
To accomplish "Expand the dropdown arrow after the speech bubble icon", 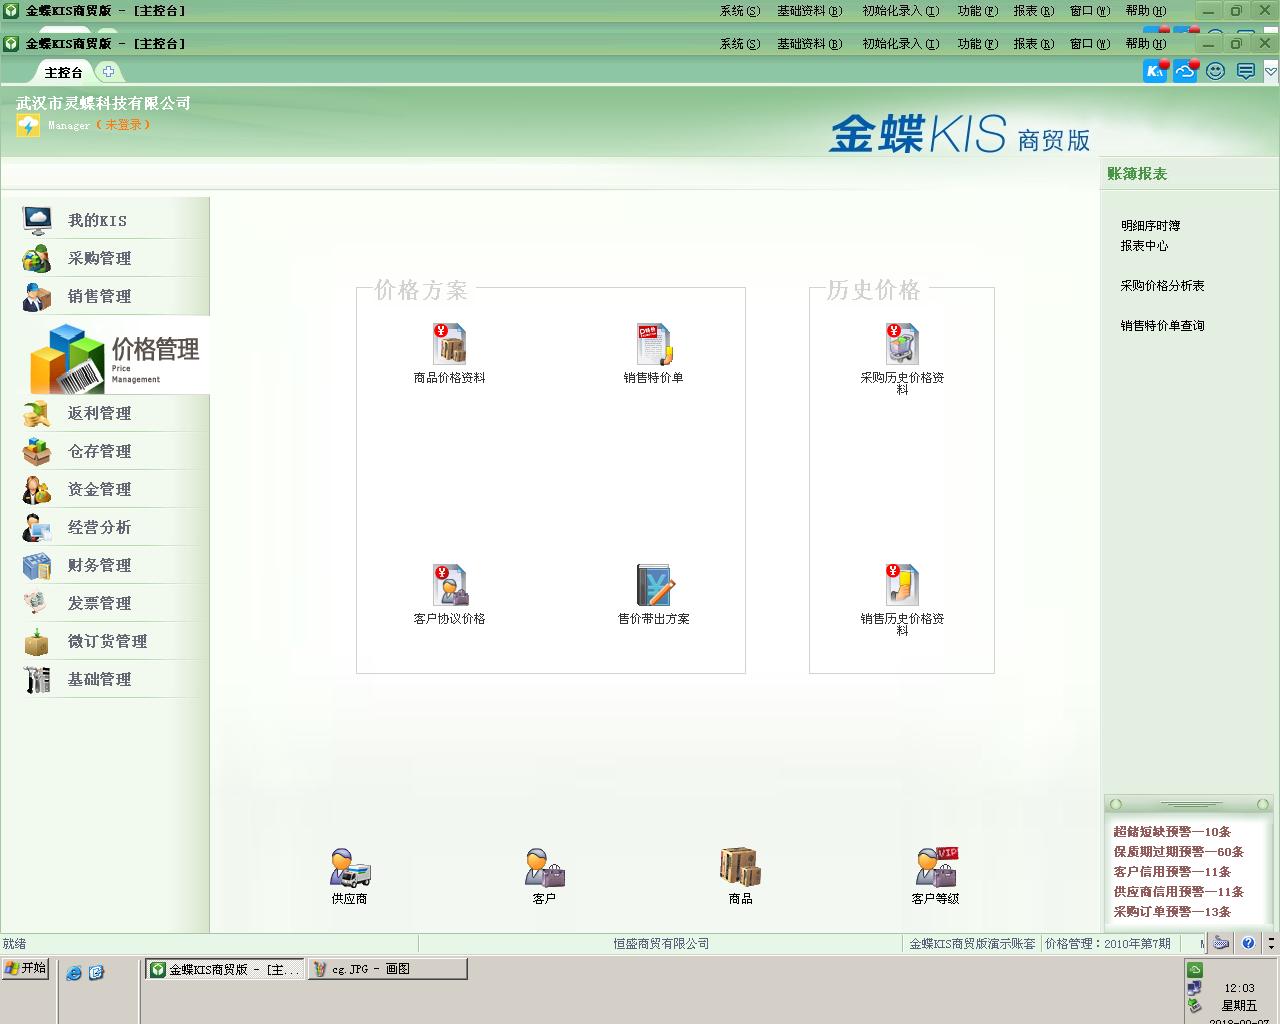I will point(1271,71).
